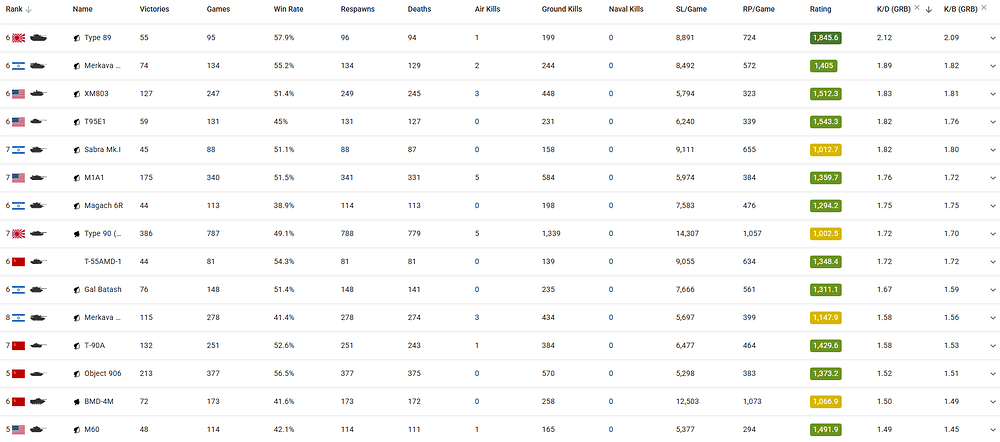Viewport: 1000px width, 442px height.
Task: Remove the K/B (GRB) column
Action: point(983,8)
